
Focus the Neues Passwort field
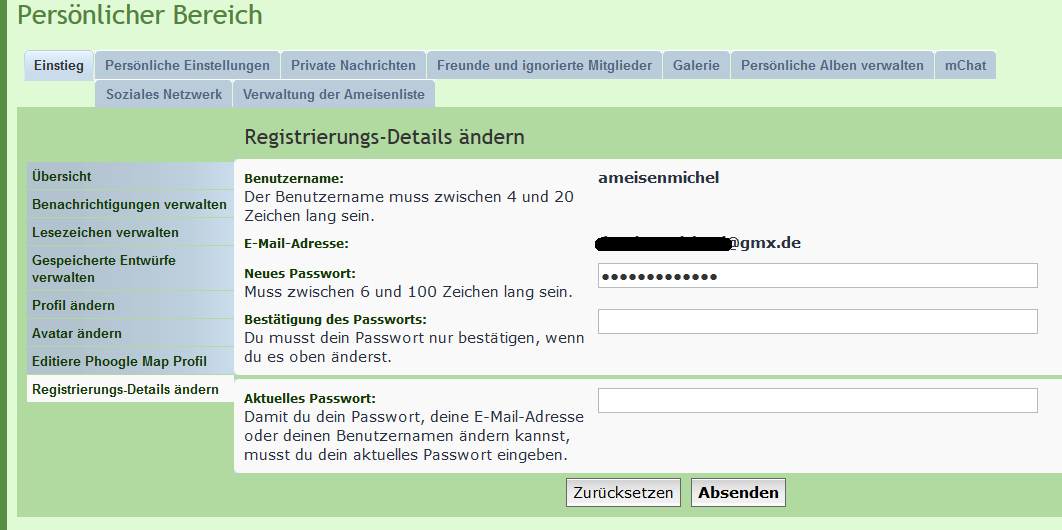pyautogui.click(x=817, y=276)
